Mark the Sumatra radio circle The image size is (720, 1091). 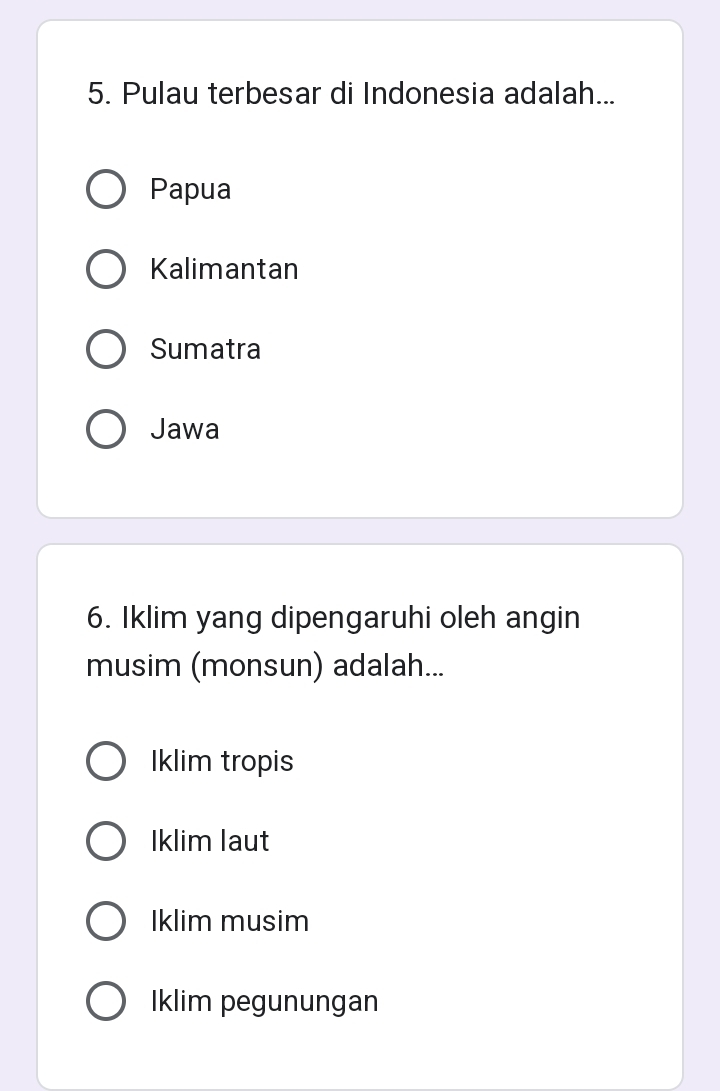(106, 350)
